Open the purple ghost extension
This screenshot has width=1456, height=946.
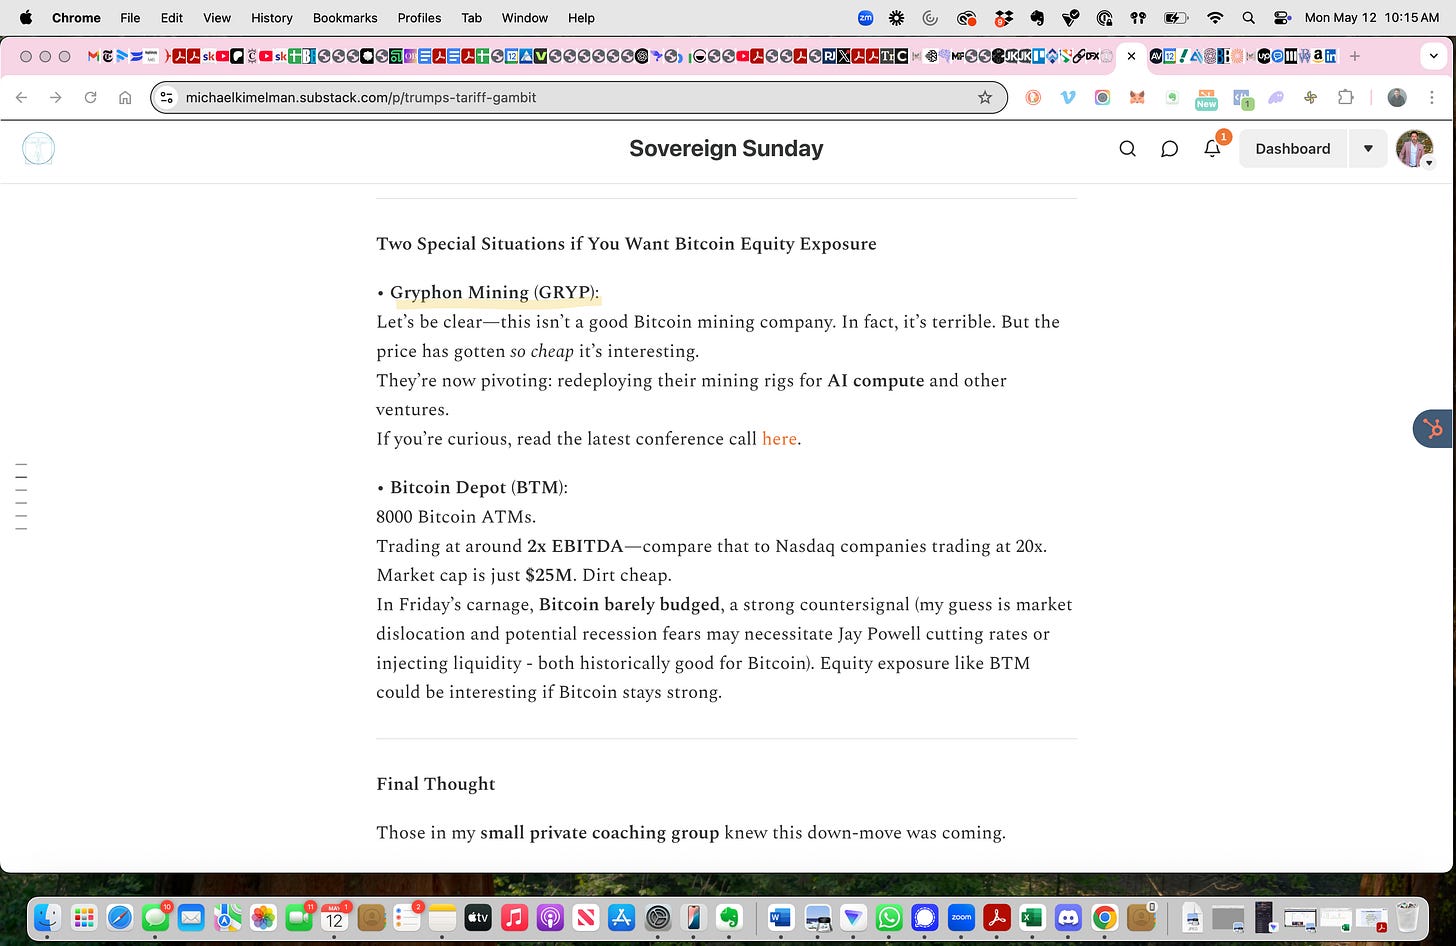(1276, 97)
